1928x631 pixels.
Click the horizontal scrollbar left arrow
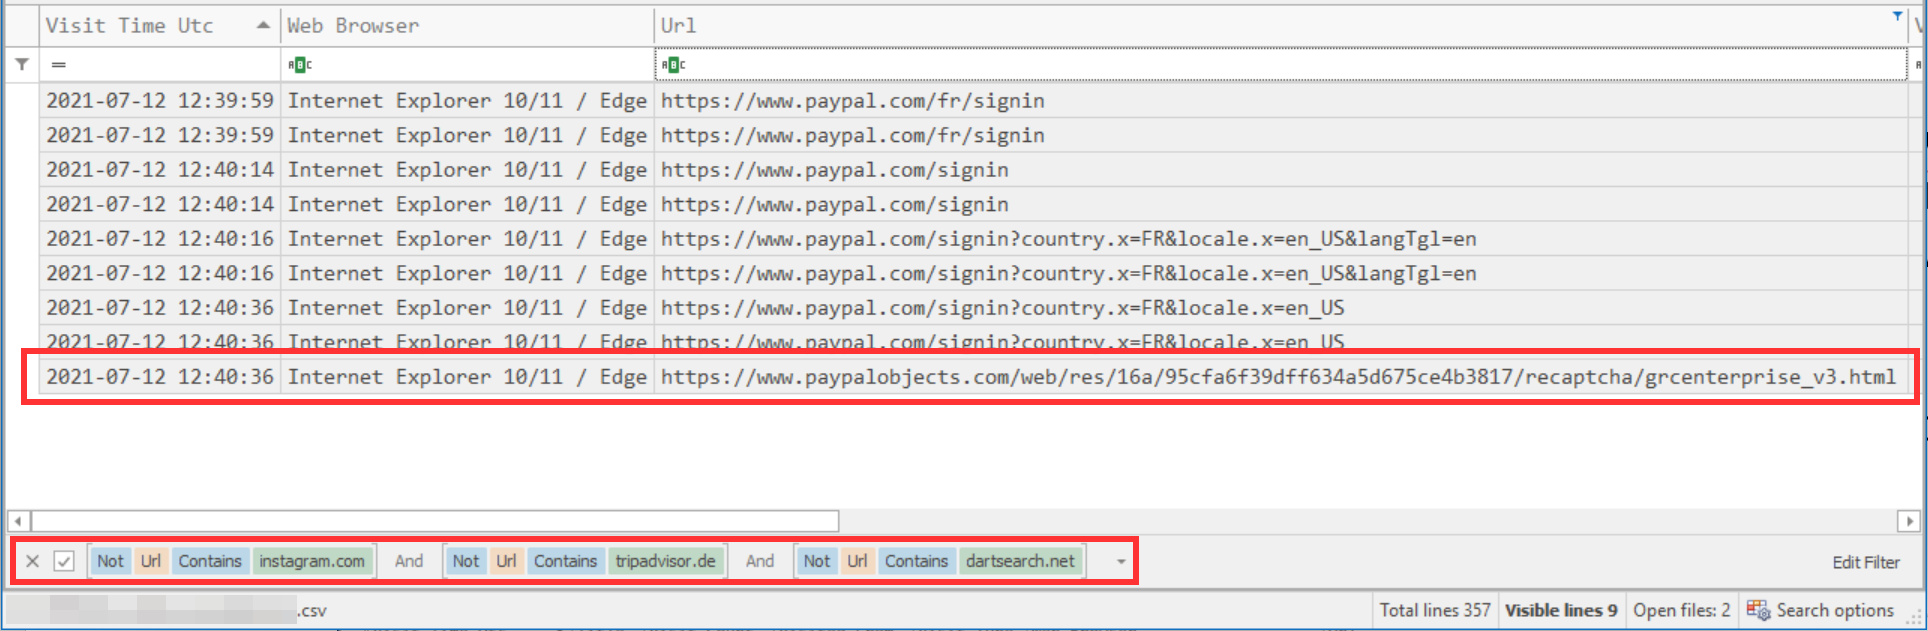[18, 521]
